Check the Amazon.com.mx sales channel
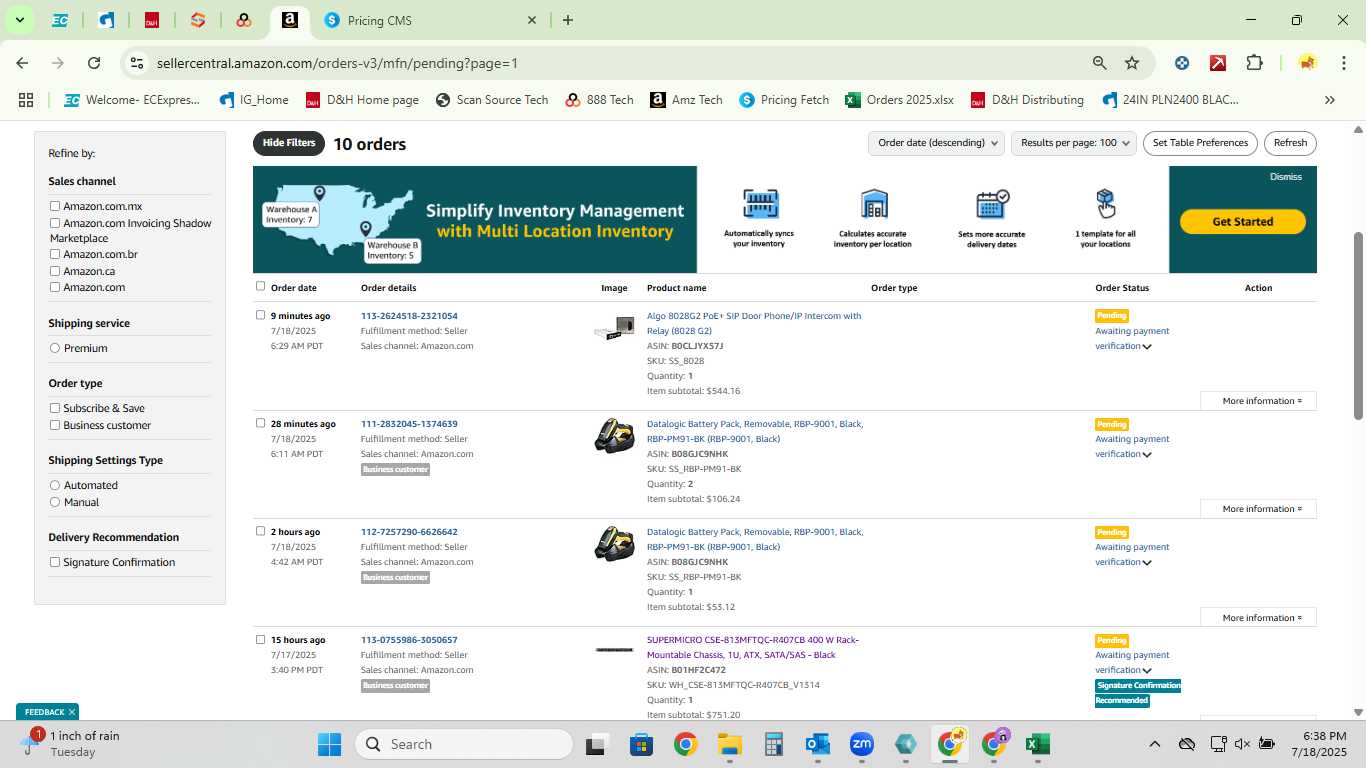Image resolution: width=1366 pixels, height=768 pixels. pos(55,206)
